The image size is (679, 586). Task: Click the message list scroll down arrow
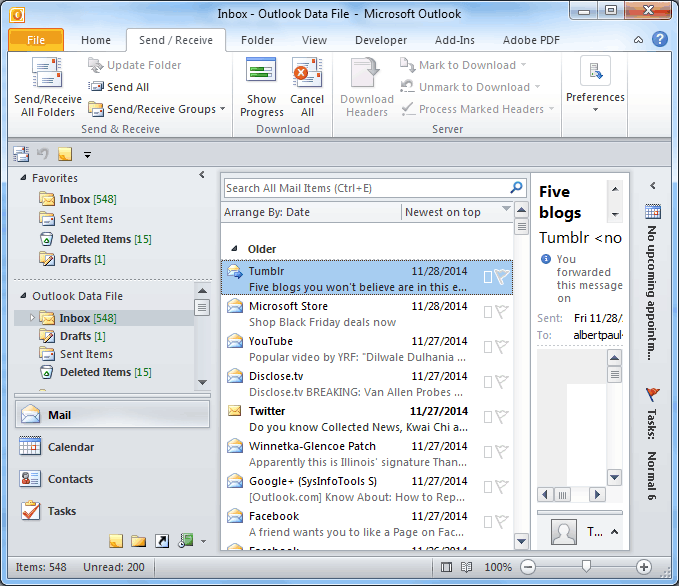pos(521,541)
